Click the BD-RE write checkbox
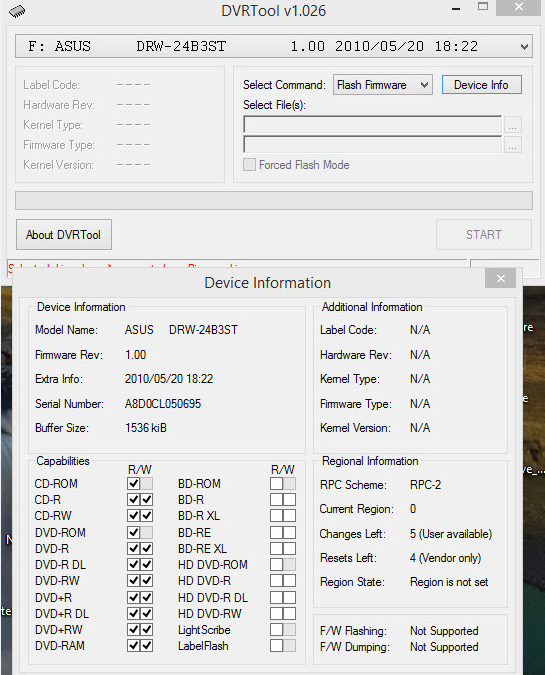 tap(290, 533)
